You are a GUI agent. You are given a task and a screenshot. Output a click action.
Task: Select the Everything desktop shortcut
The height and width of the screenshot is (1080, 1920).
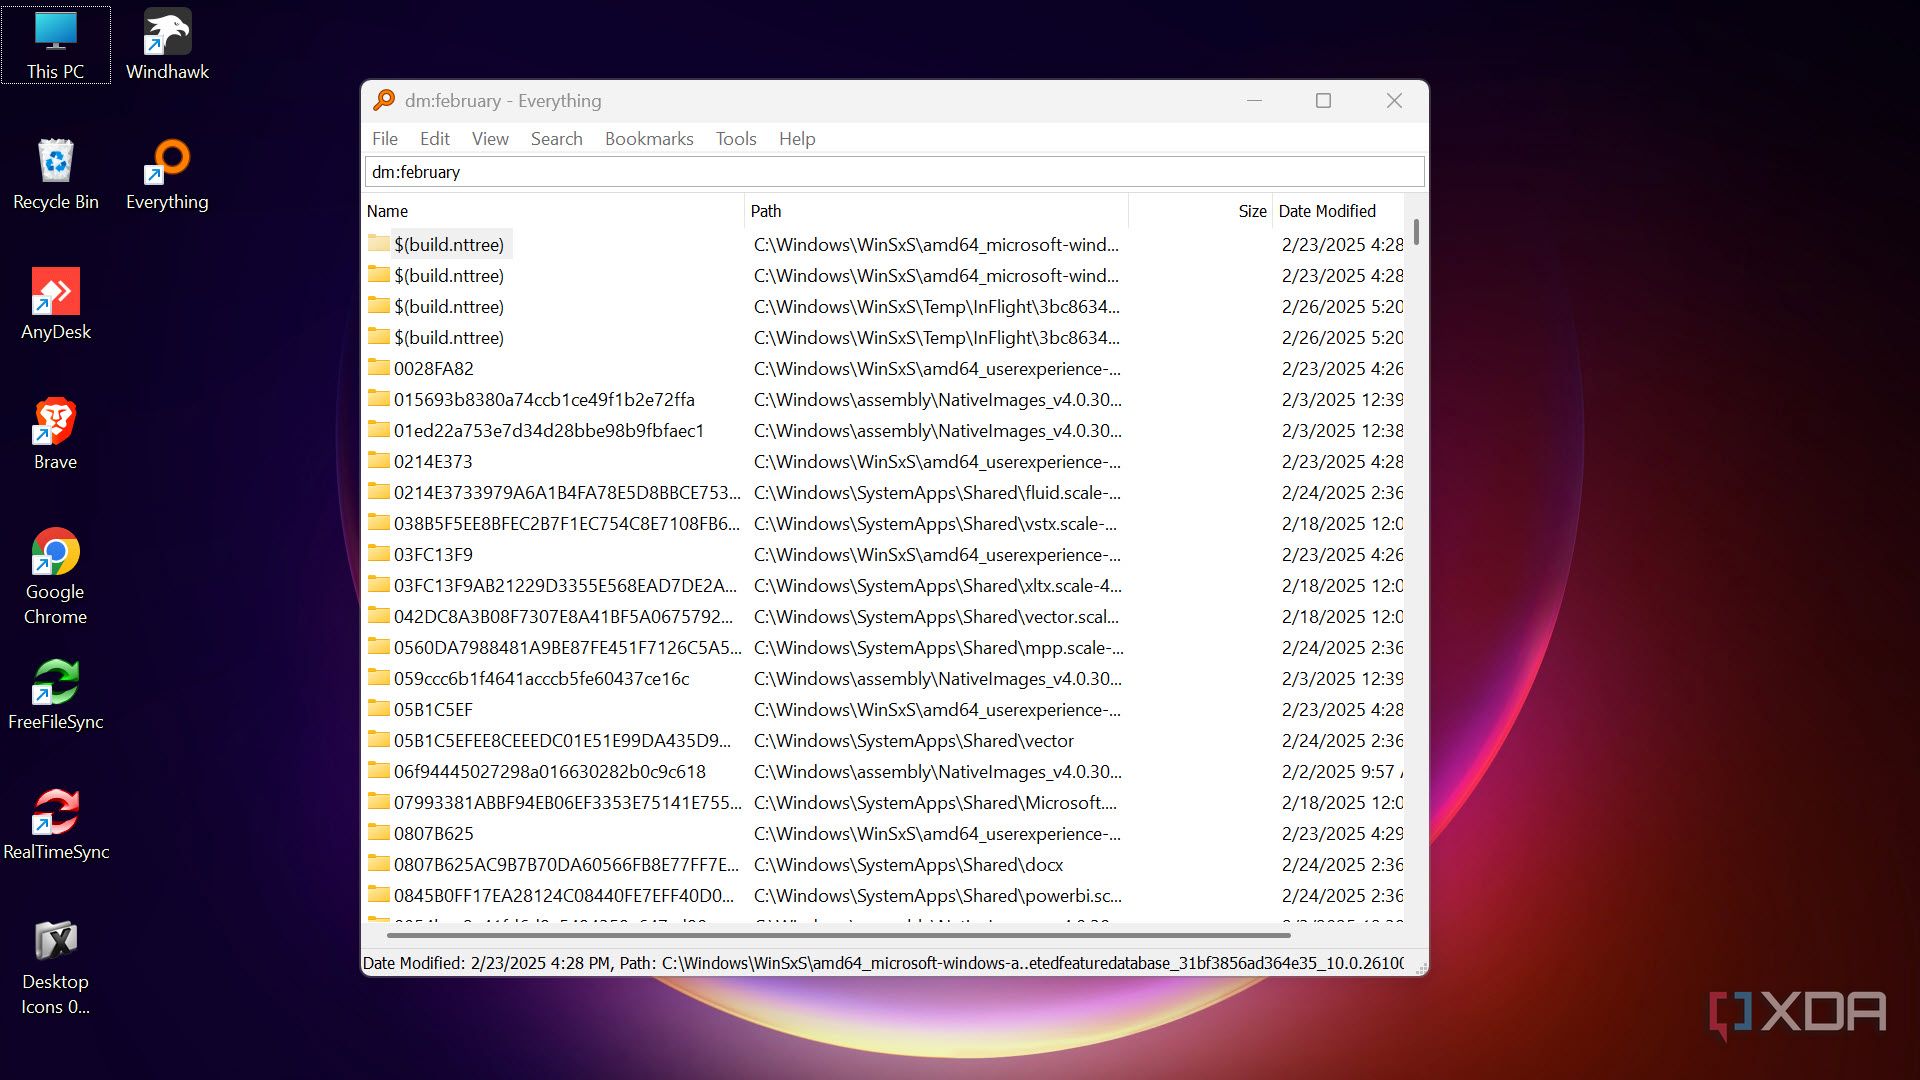pos(167,175)
